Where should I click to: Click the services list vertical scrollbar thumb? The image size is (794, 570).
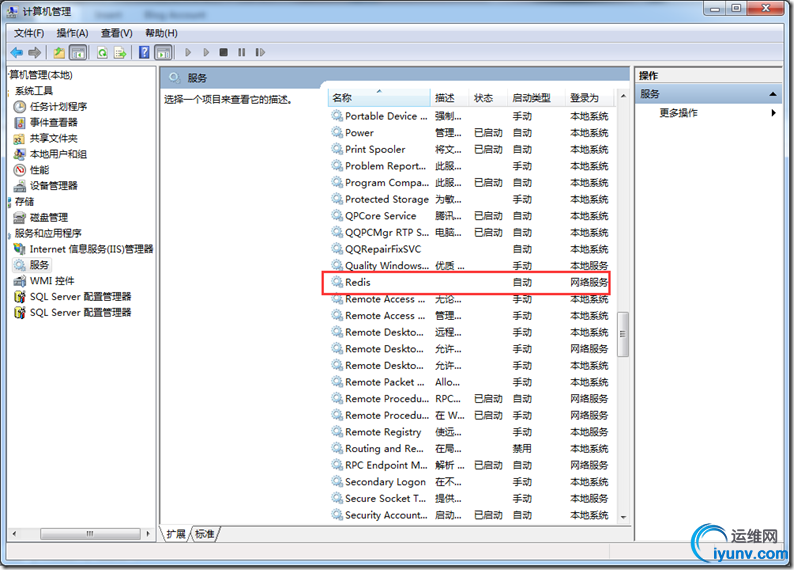click(x=623, y=334)
